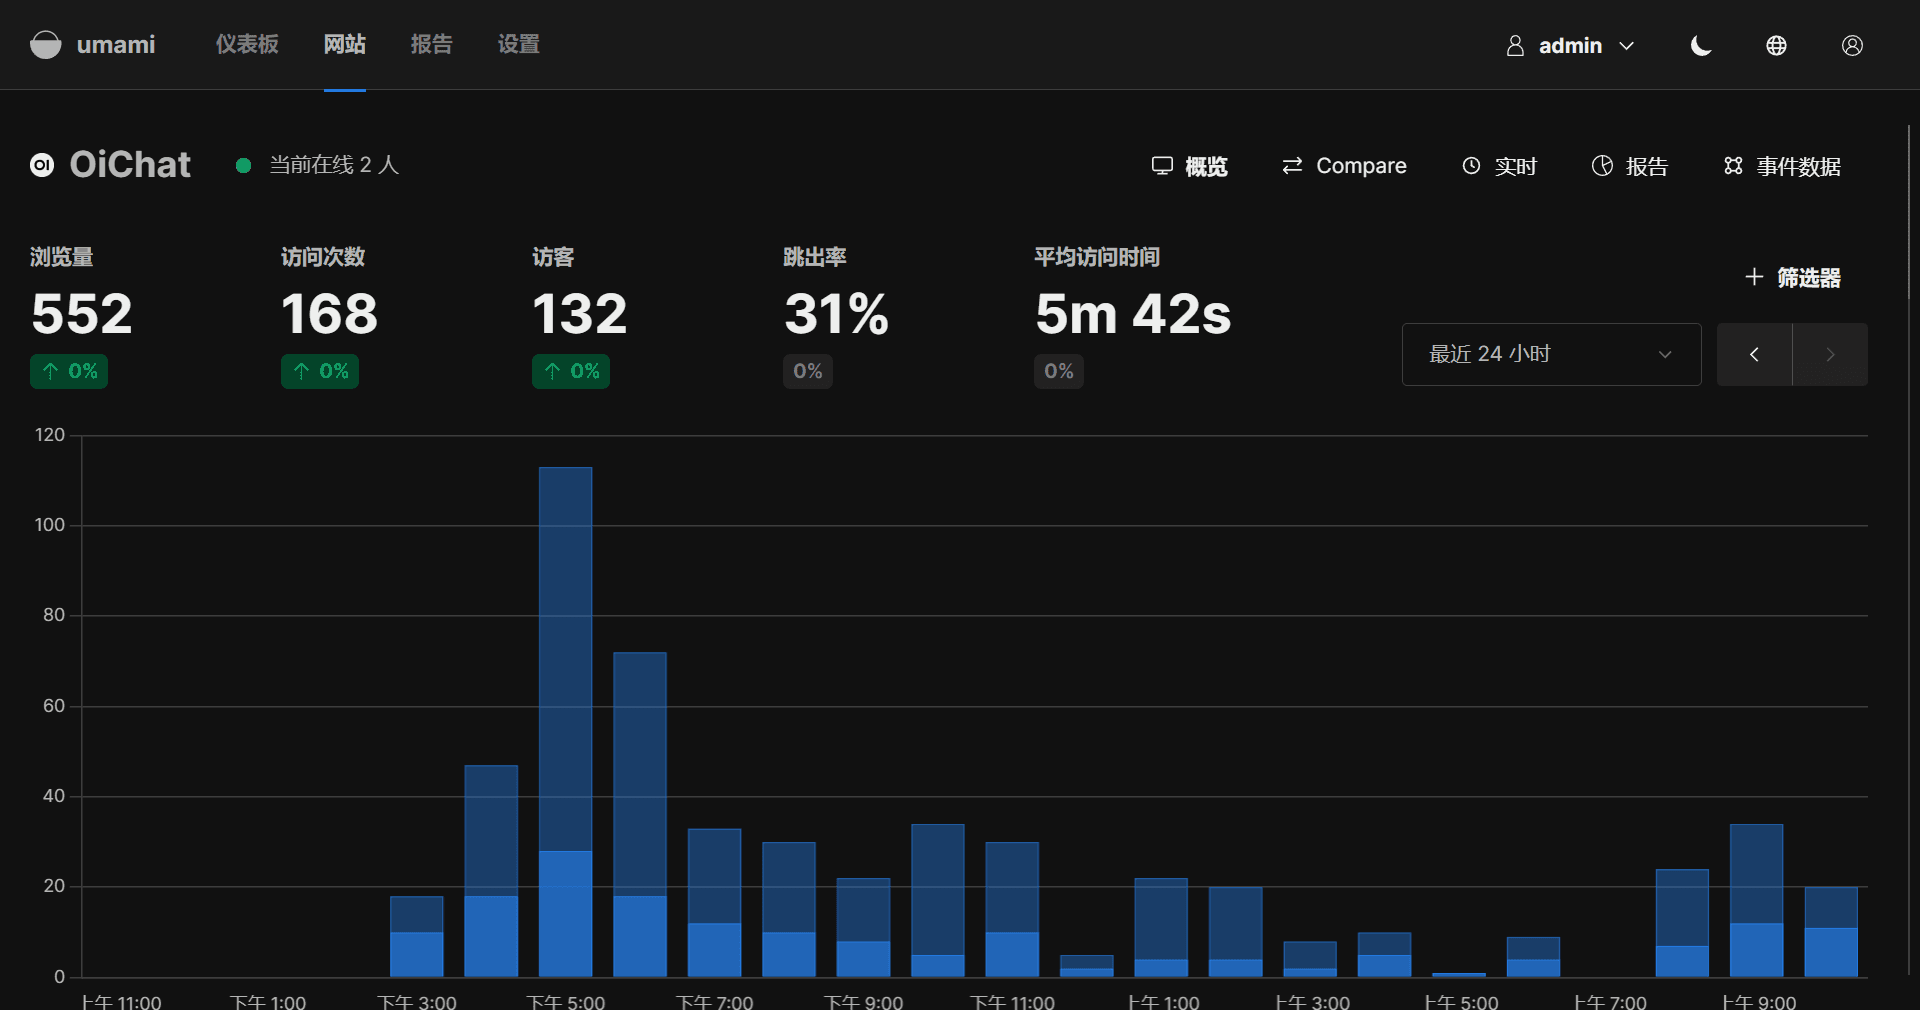Screen dimensions: 1920x1010
Task: Go to previous time period arrow
Action: (x=1754, y=354)
